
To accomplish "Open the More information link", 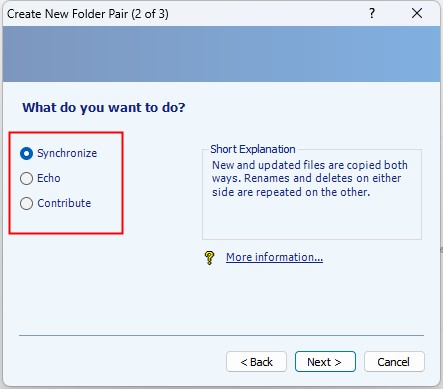I will tap(274, 257).
